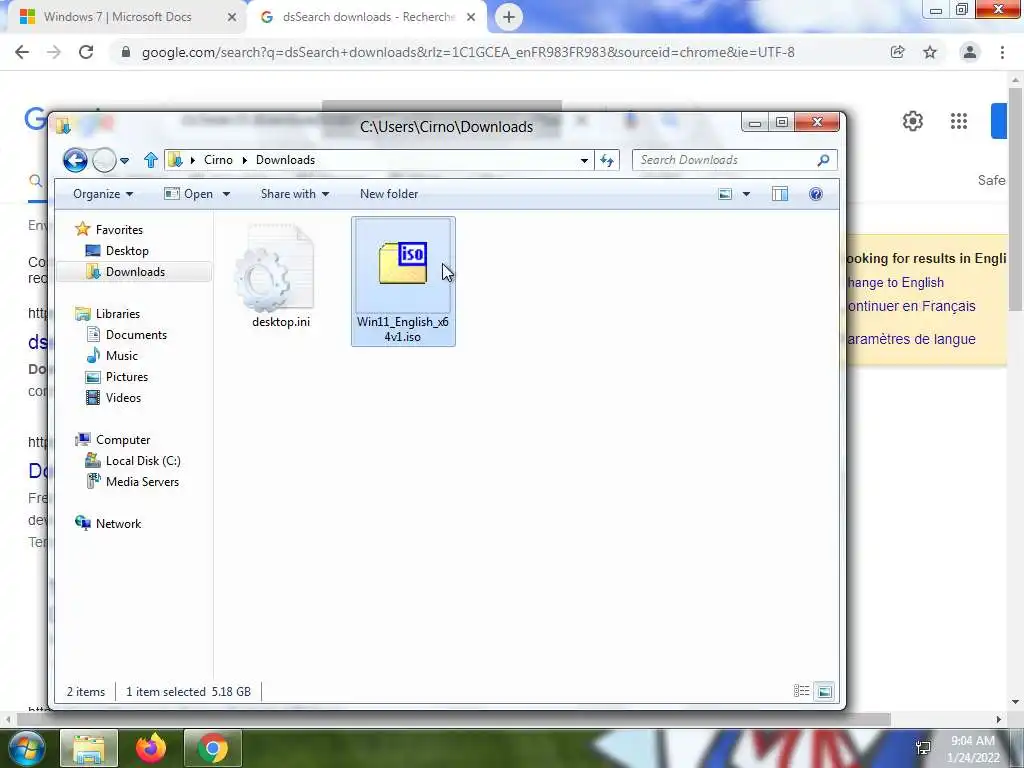Switch to details view via status bar icon
The image size is (1024, 768).
801,691
